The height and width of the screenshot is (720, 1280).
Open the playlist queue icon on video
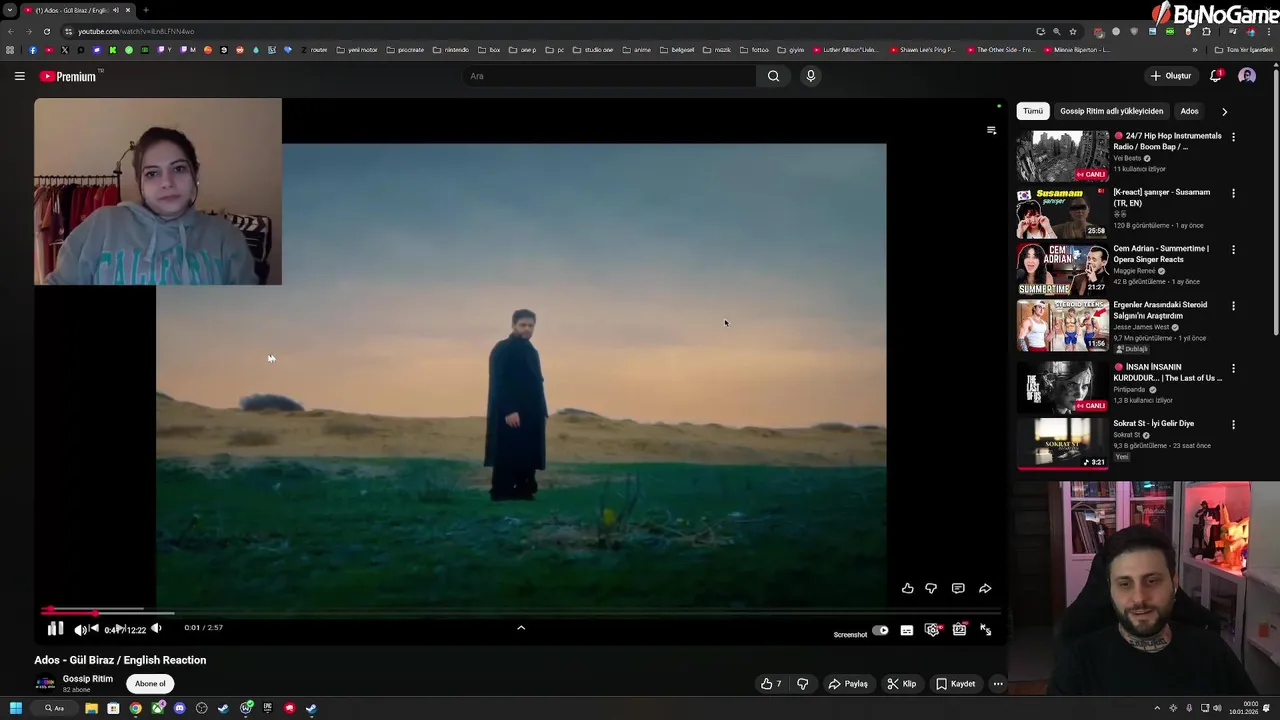coord(991,130)
